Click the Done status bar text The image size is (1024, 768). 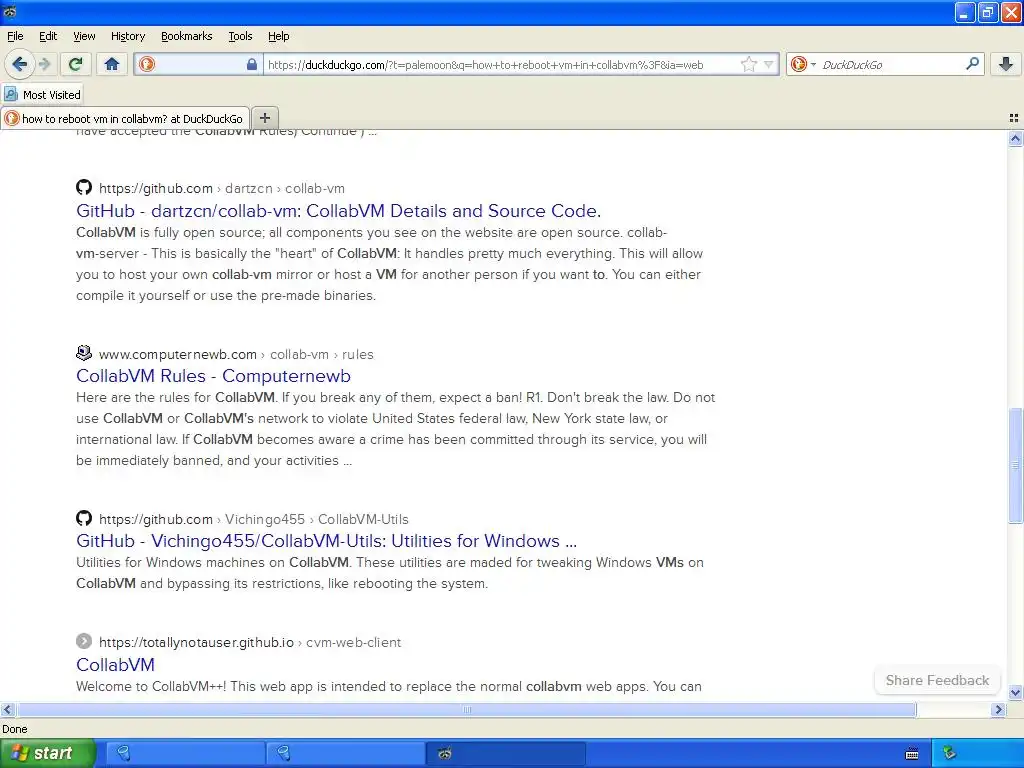(14, 729)
